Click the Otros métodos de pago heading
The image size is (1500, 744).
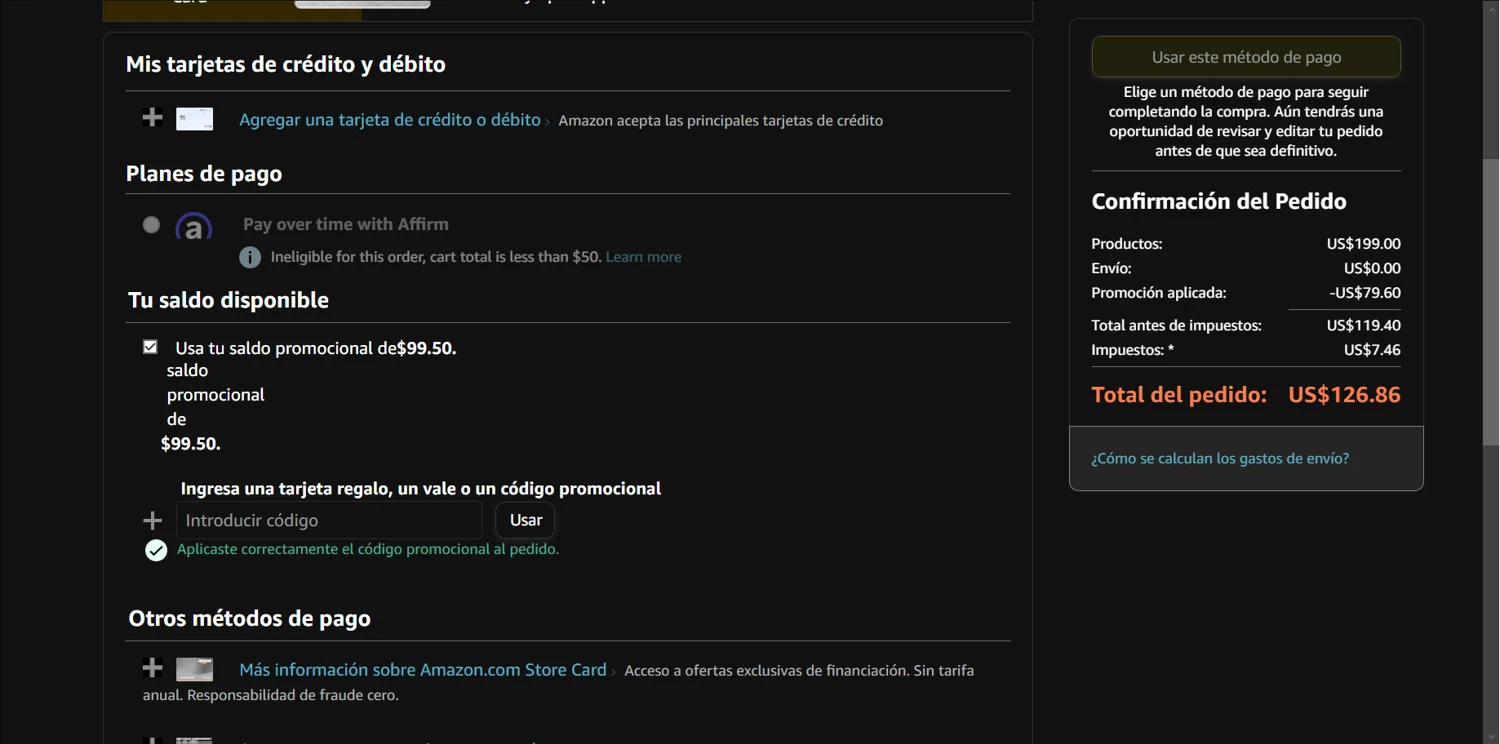click(249, 618)
